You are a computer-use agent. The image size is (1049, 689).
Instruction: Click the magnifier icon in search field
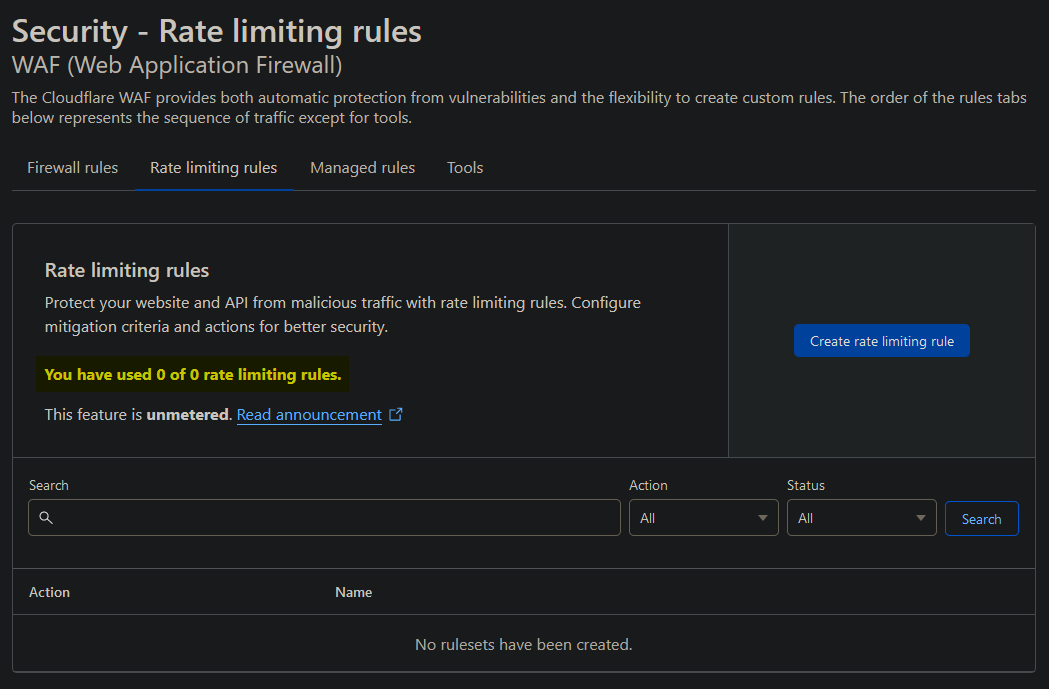pyautogui.click(x=46, y=518)
